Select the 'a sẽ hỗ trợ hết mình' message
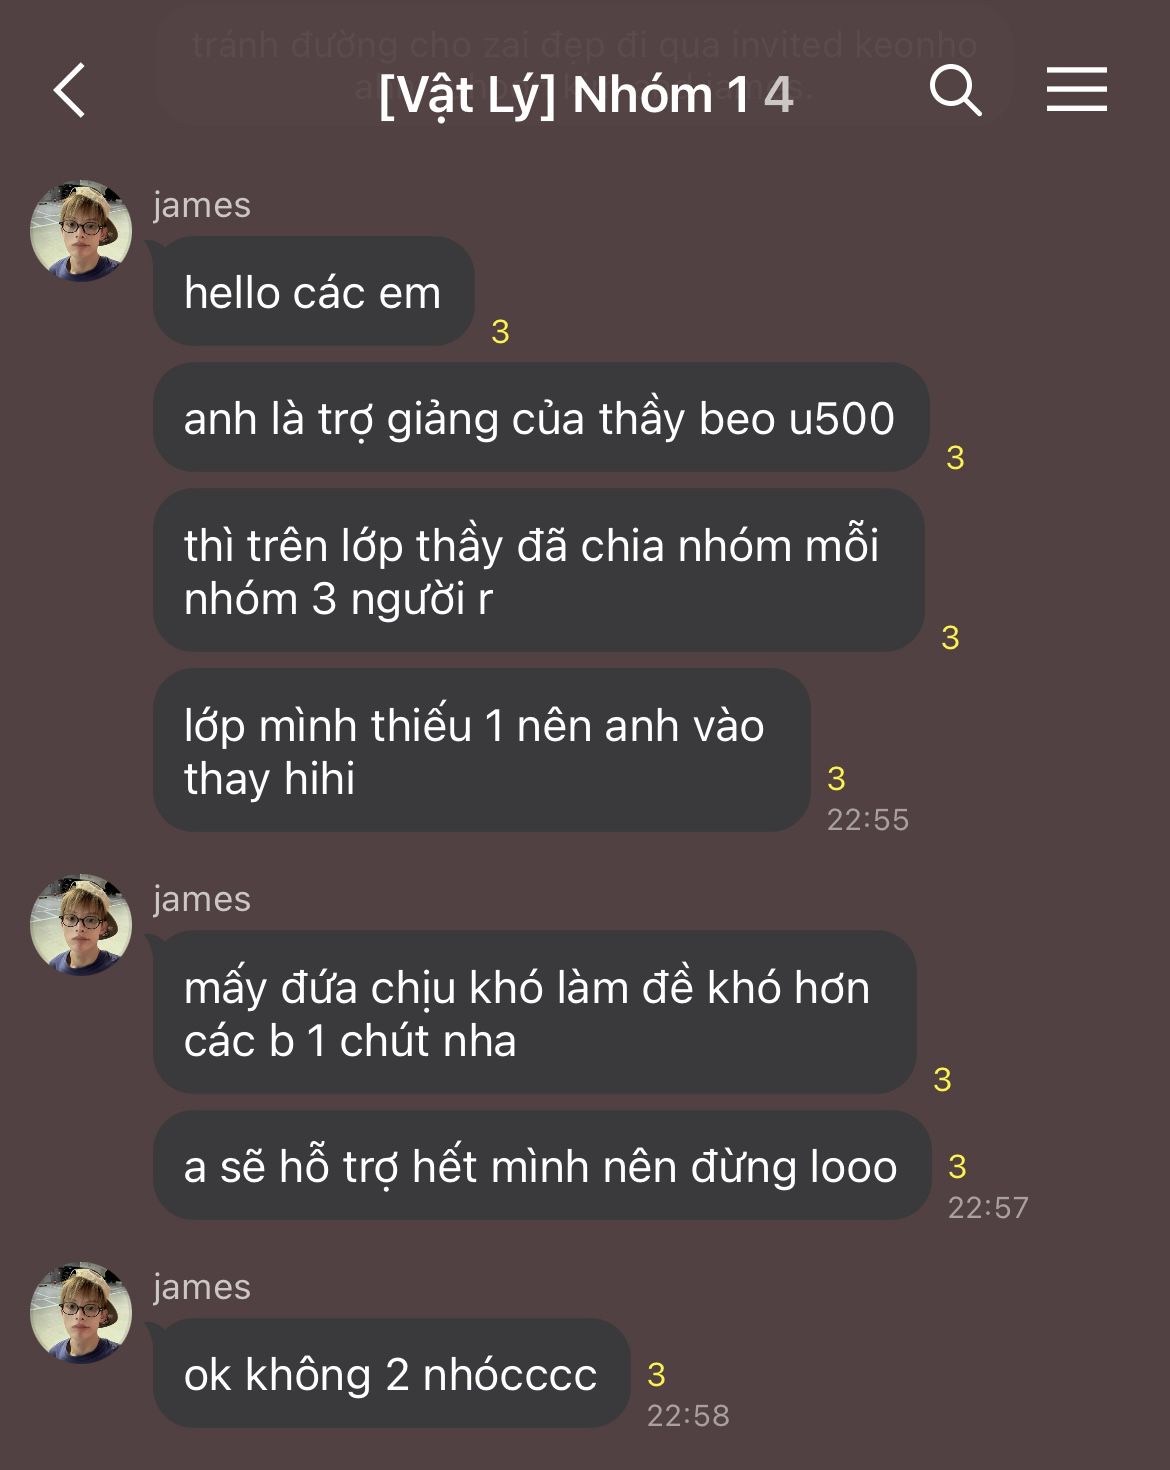This screenshot has width=1170, height=1470. click(x=542, y=1166)
